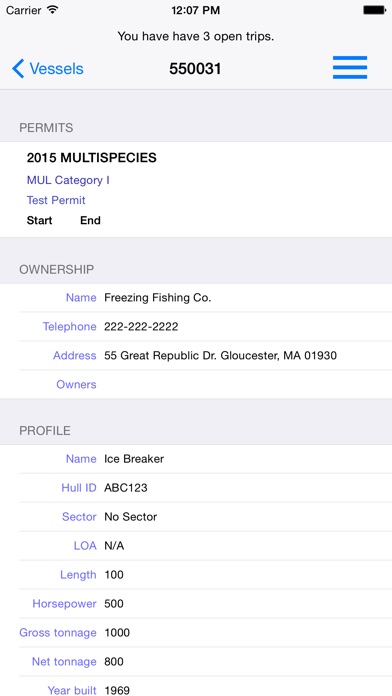Select the 2015 MULTISPECIES permit
392x696 pixels.
pyautogui.click(x=91, y=158)
